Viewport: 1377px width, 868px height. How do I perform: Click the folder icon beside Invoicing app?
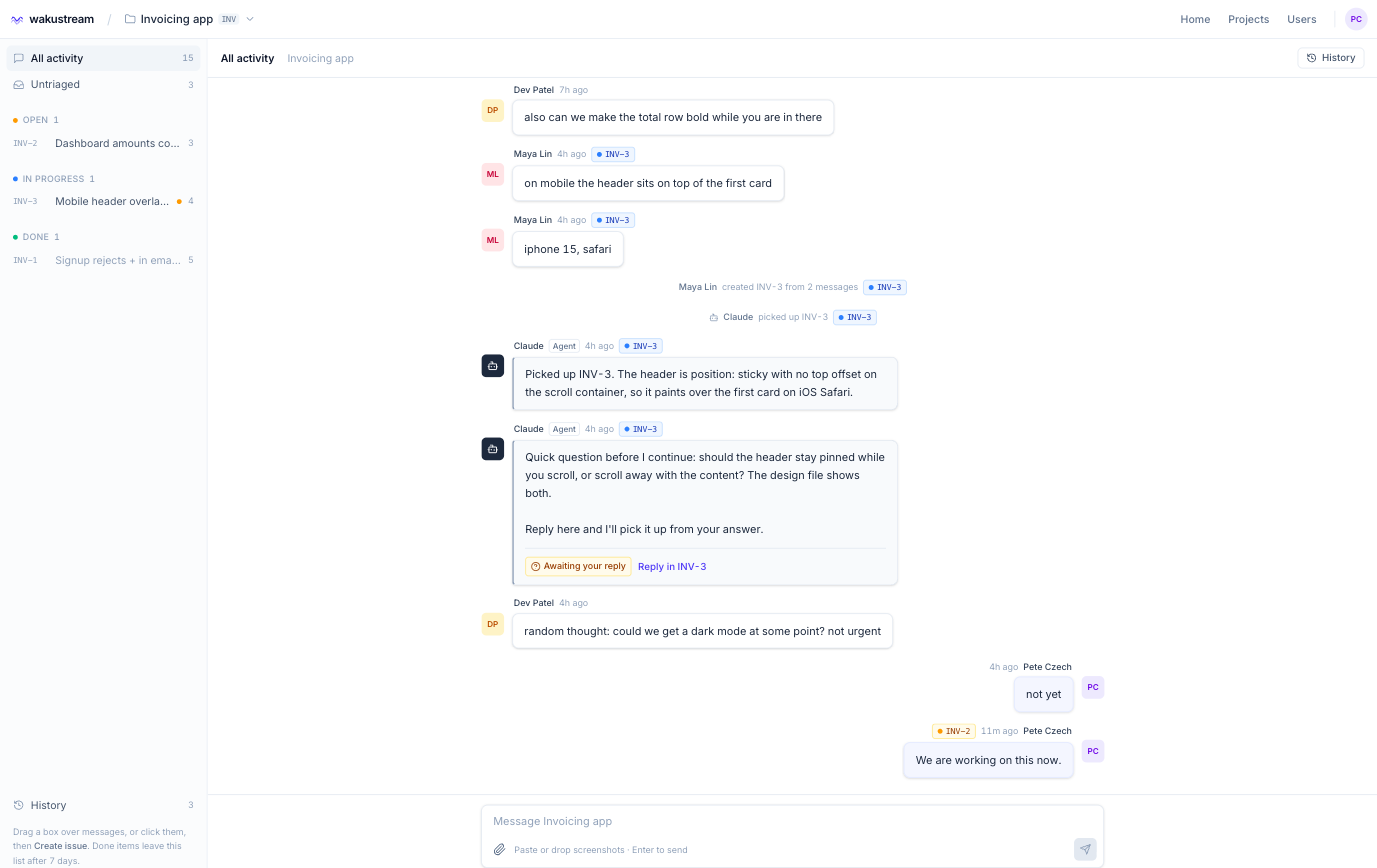130,19
